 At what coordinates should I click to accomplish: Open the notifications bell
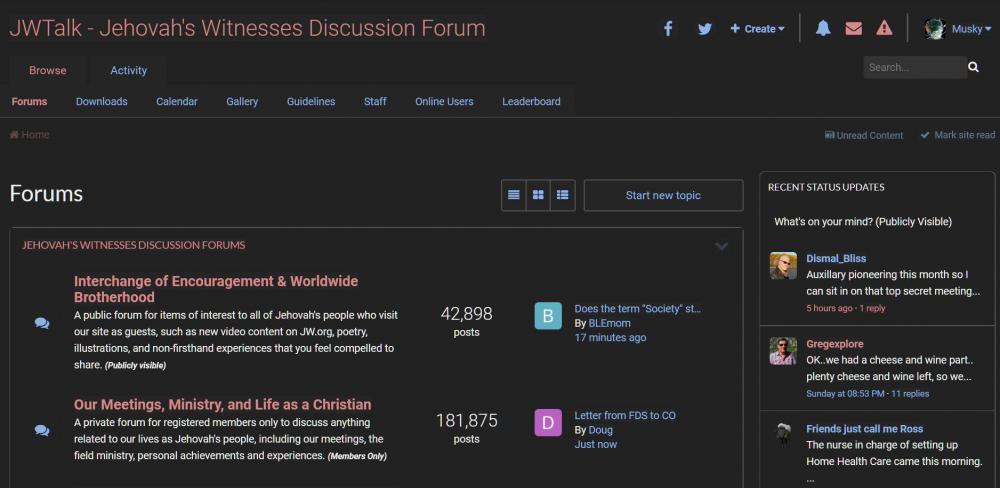click(823, 29)
